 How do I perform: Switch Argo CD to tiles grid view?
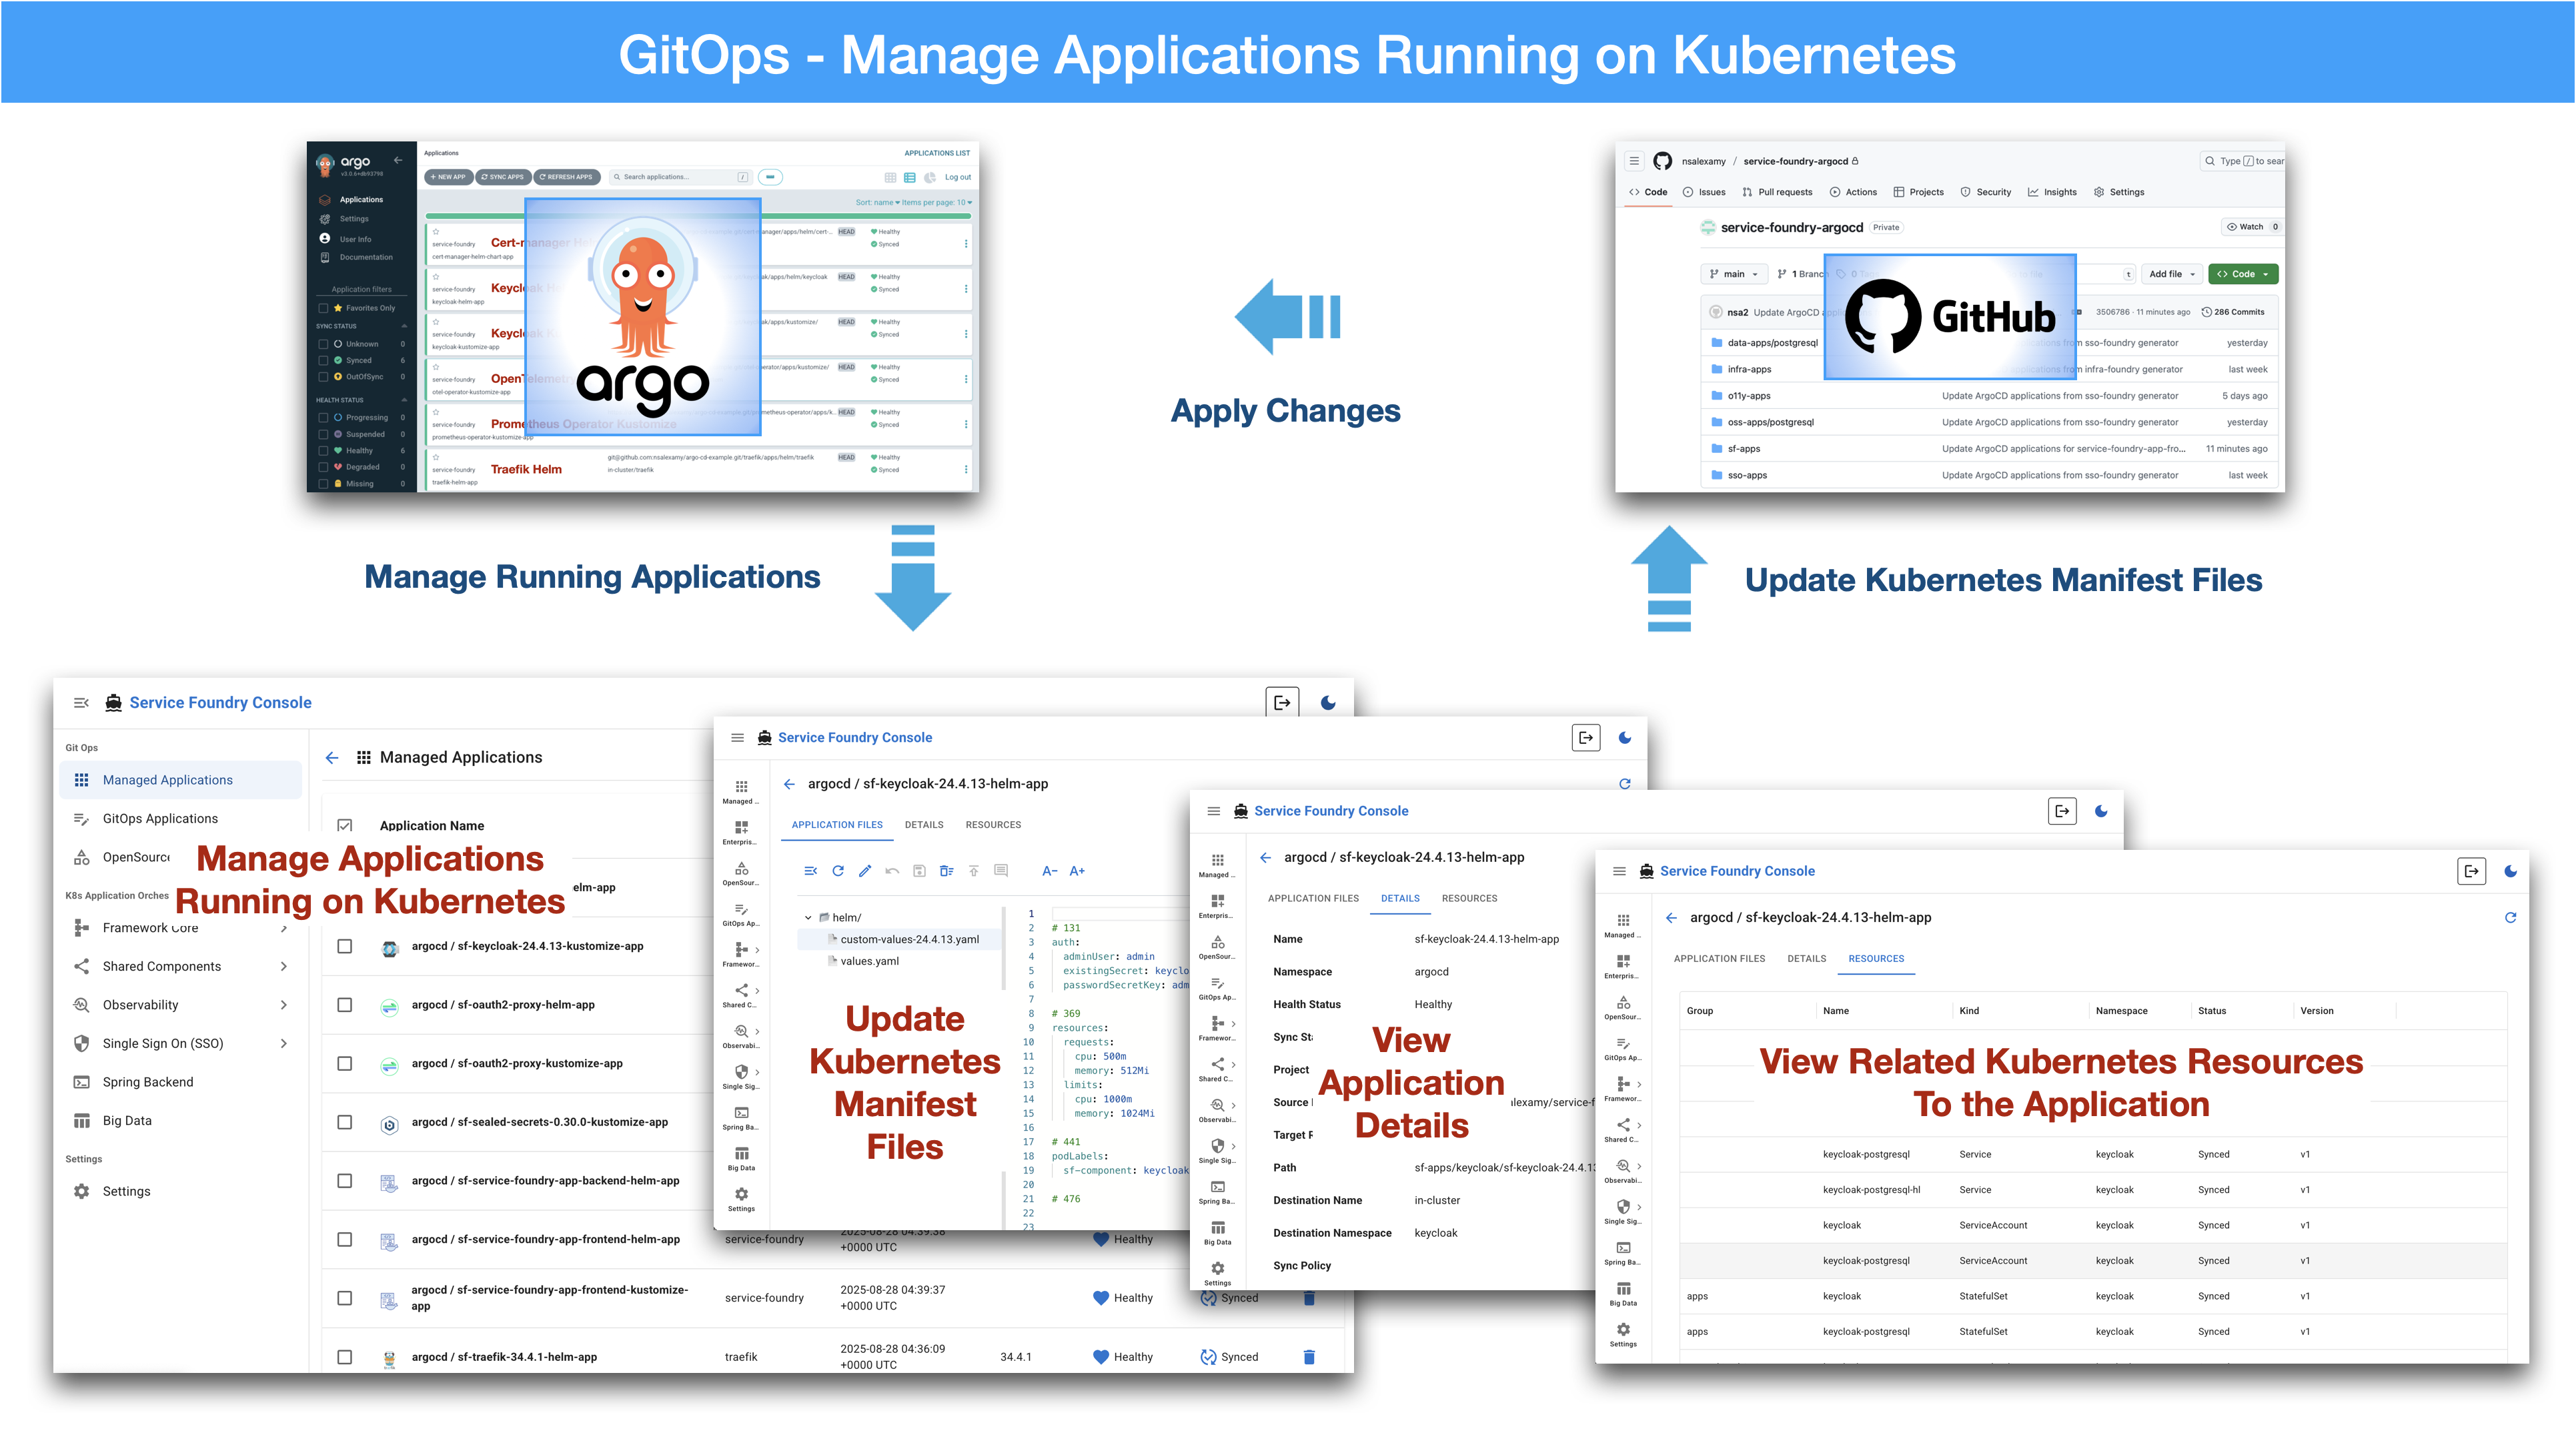[x=890, y=177]
